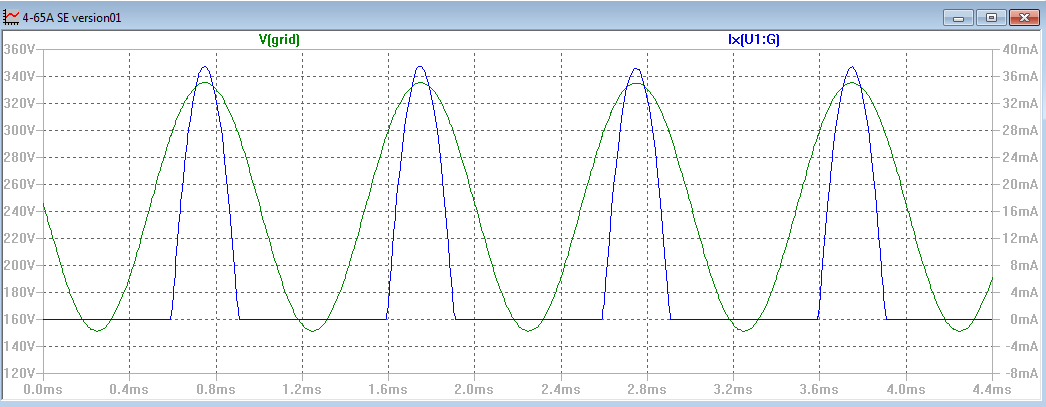Click the 4mA right axis label
The image size is (1046, 407).
1023,292
